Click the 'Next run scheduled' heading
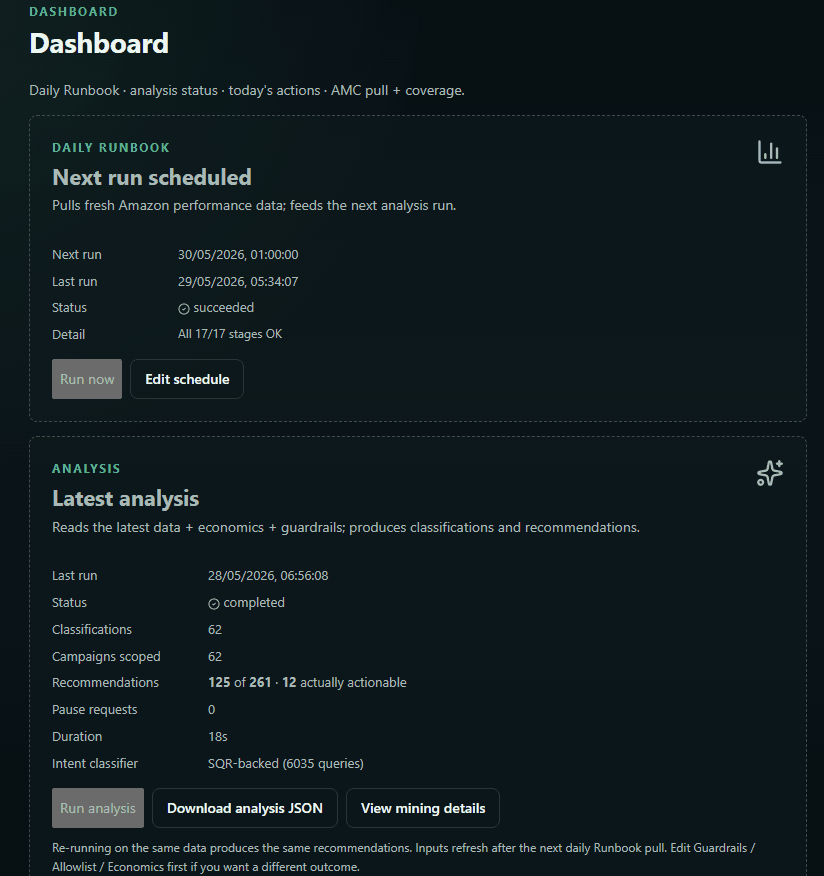This screenshot has width=824, height=876. (151, 178)
